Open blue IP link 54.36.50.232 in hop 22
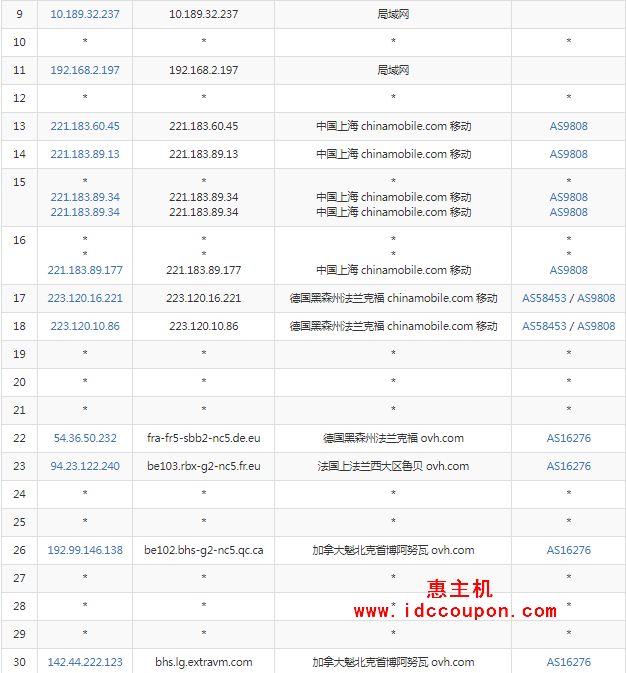626x673 pixels. coord(85,438)
